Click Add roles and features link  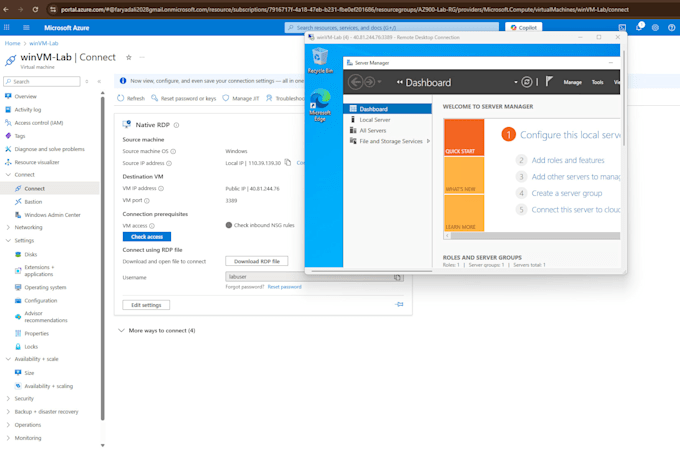tap(568, 160)
